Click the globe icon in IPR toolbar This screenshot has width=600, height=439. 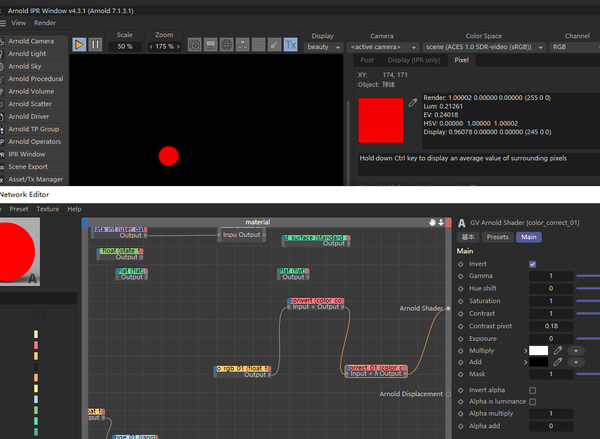227,45
